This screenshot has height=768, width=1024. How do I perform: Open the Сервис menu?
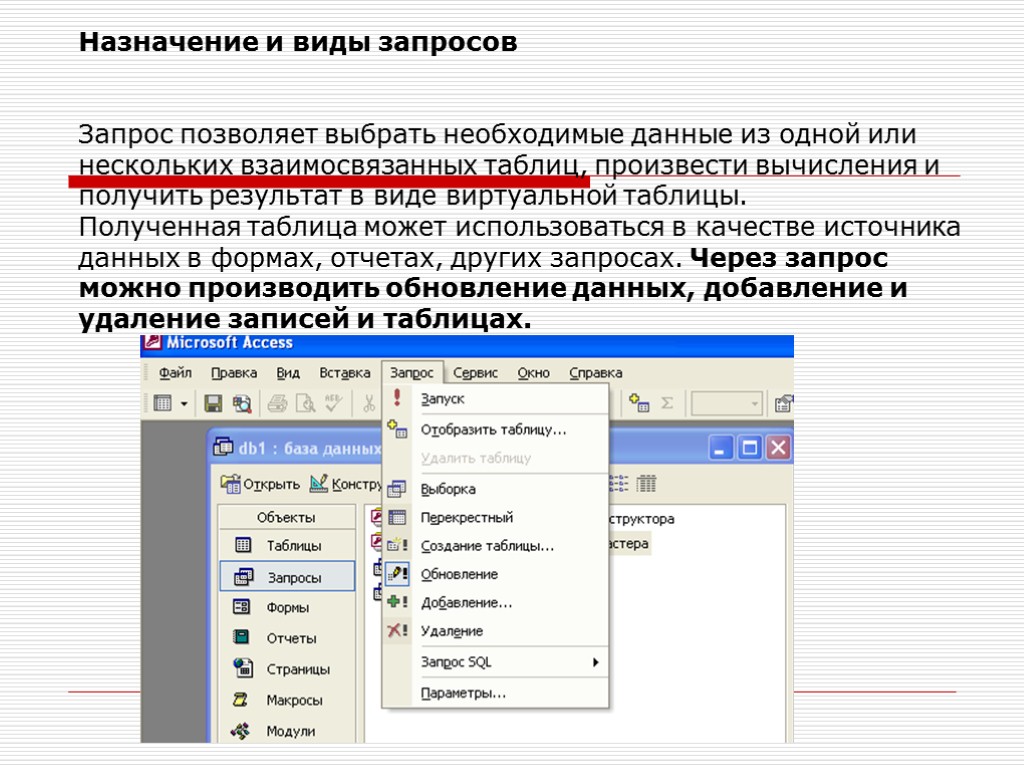(475, 373)
